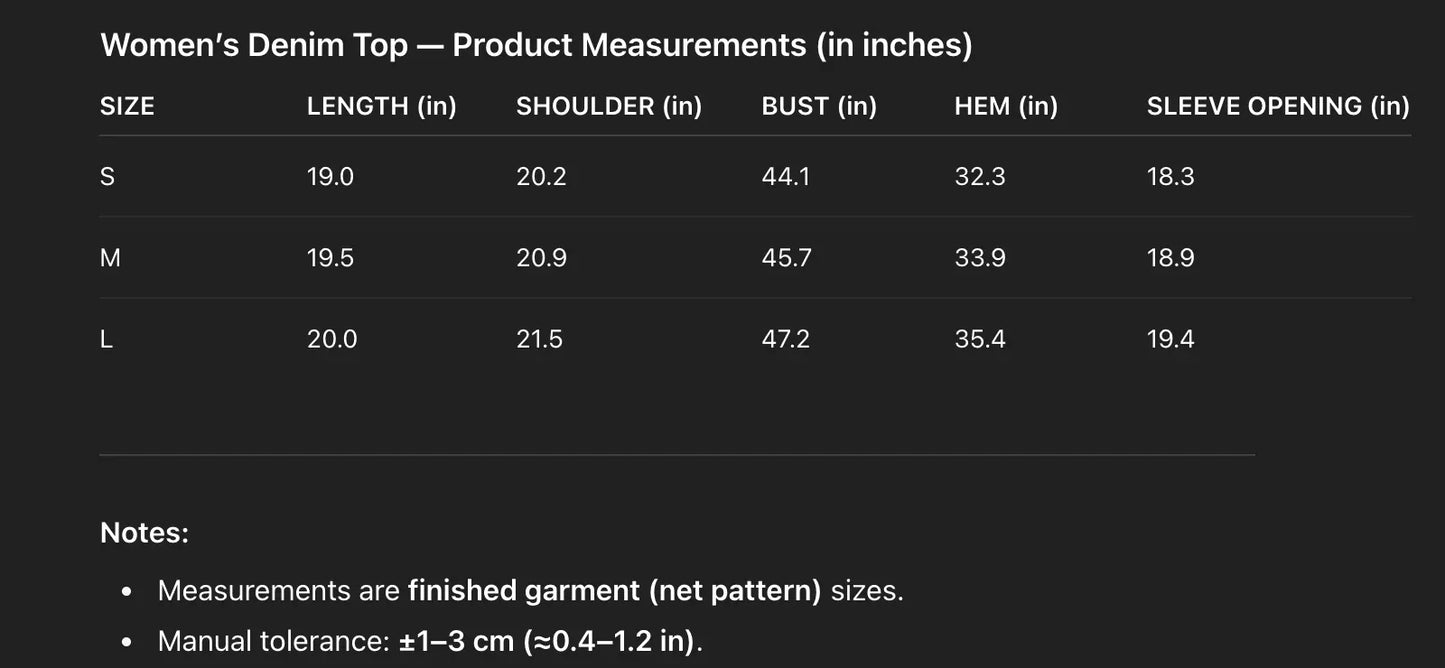The image size is (1445, 668).
Task: Click the 19.4 sleeve opening value
Action: coord(1170,339)
